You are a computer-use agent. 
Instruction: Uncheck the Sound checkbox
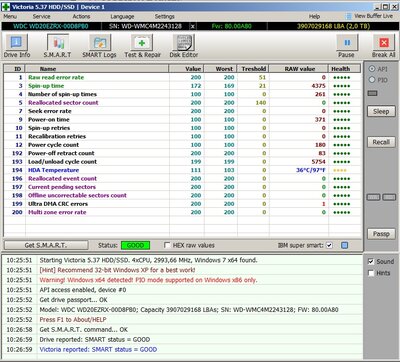371,261
